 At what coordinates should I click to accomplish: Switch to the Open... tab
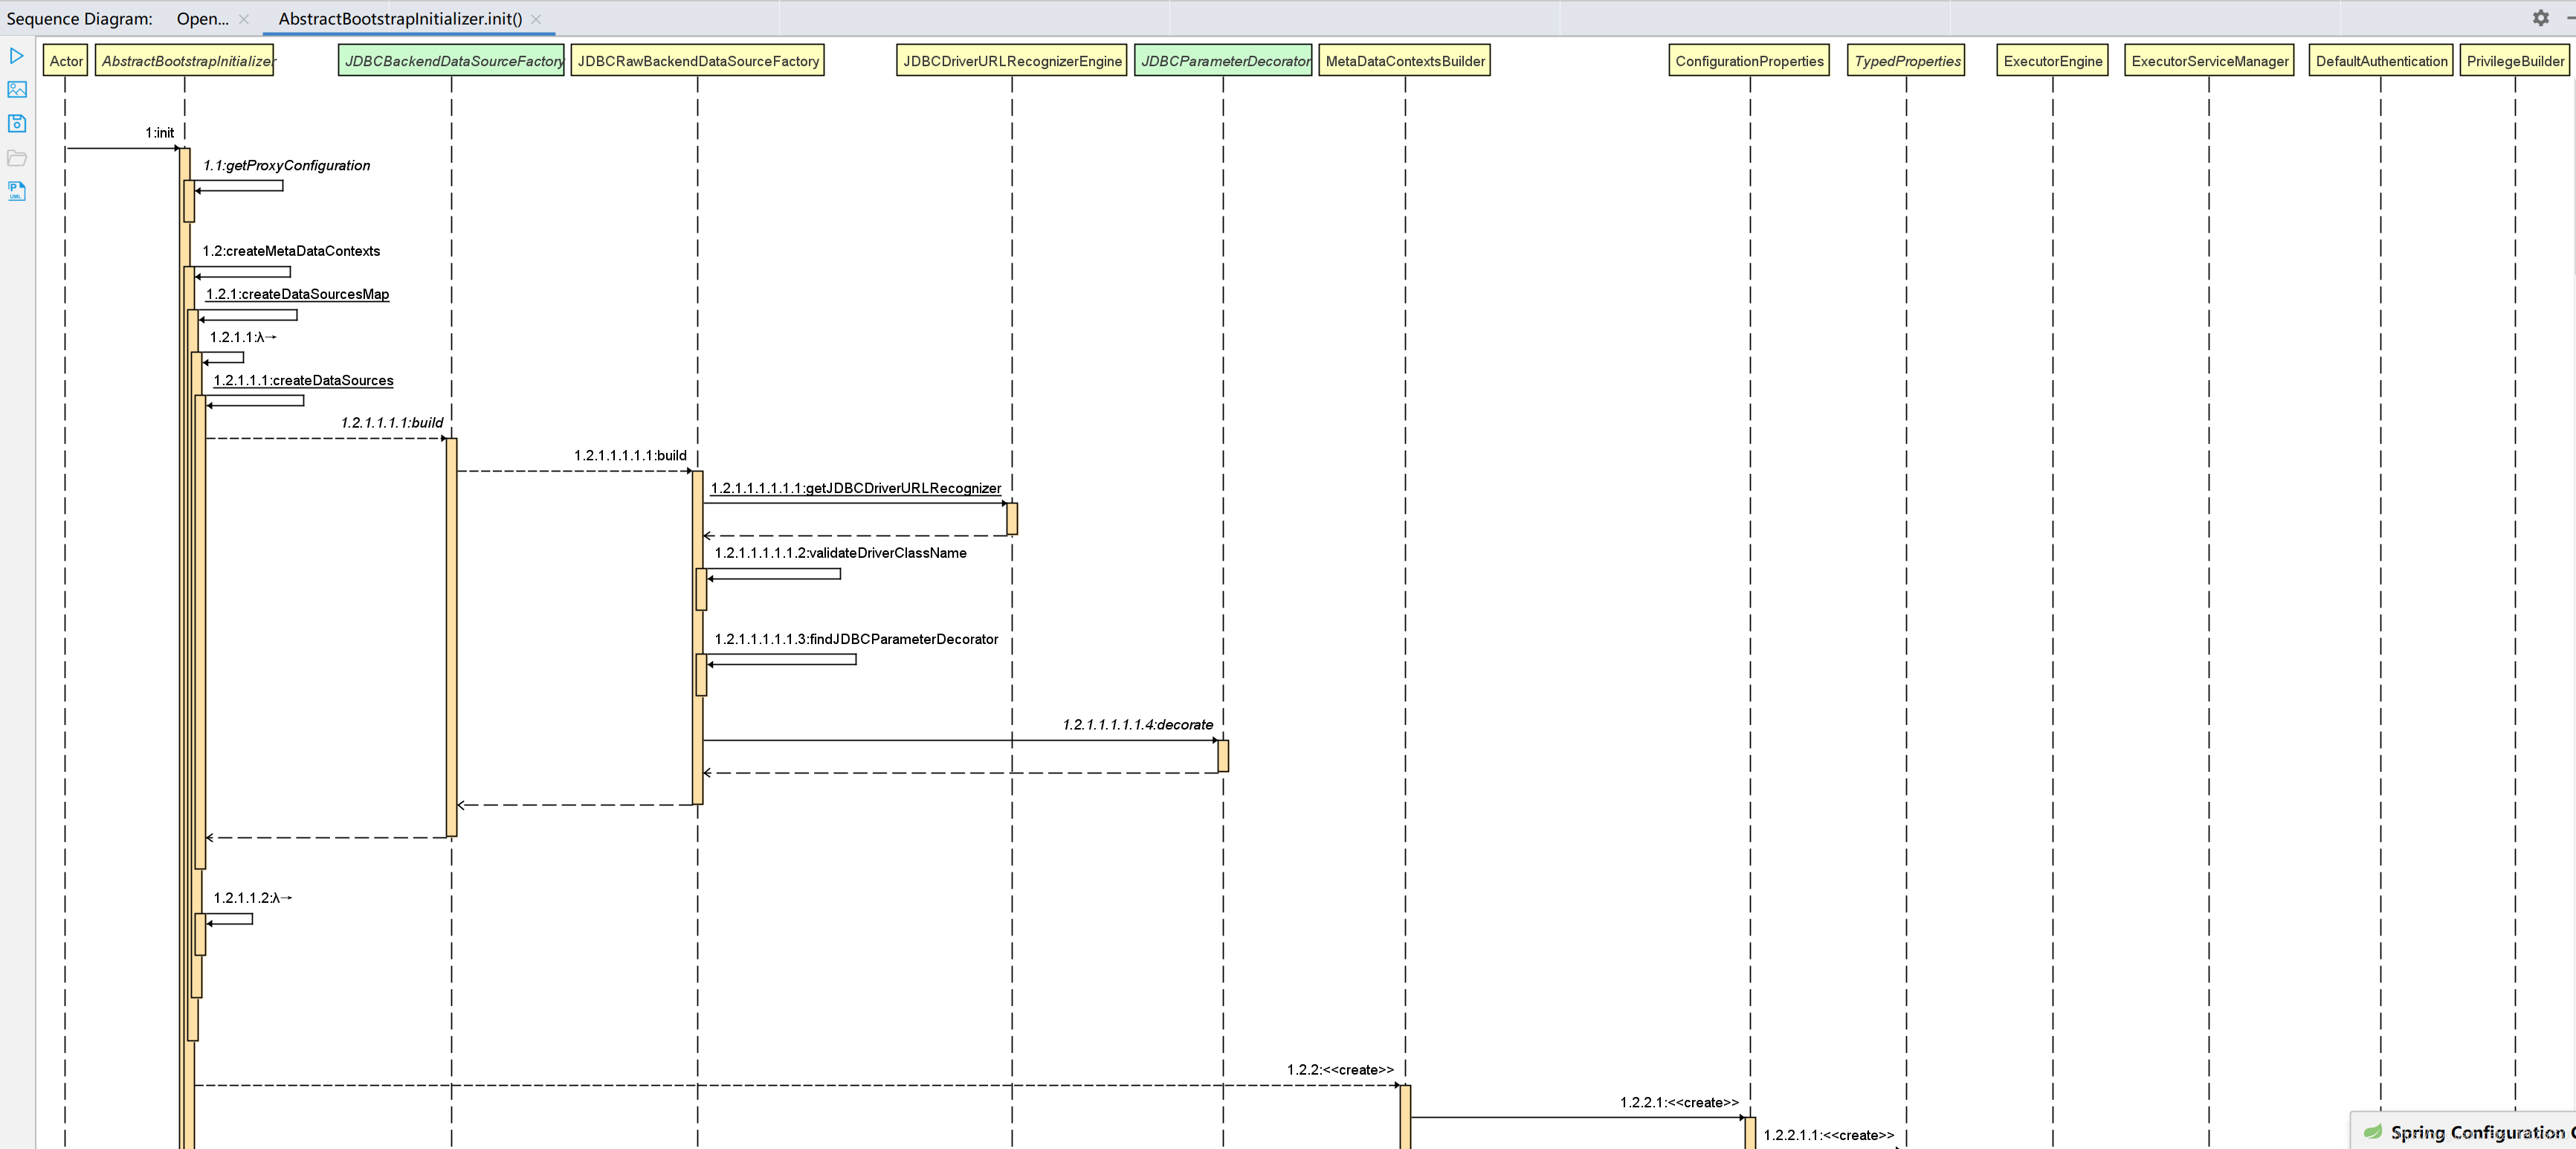tap(202, 19)
